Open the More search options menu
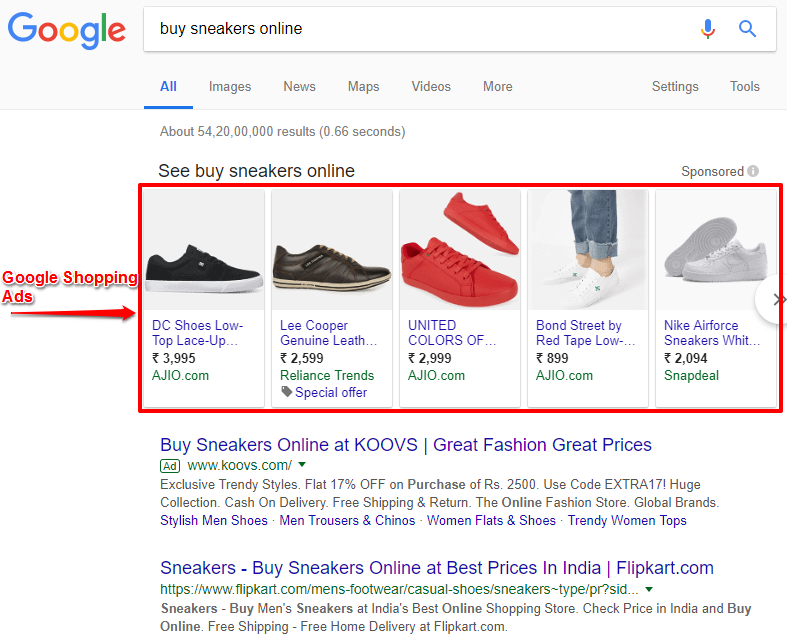The height and width of the screenshot is (639, 787). [x=497, y=87]
